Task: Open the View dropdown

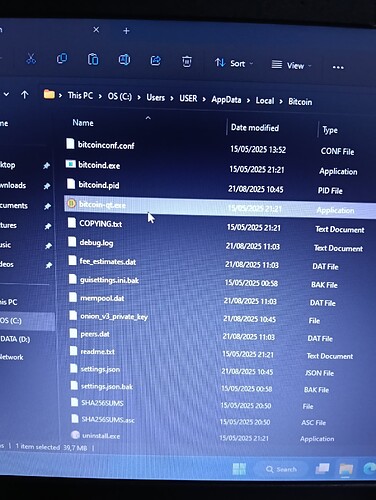Action: click(291, 65)
